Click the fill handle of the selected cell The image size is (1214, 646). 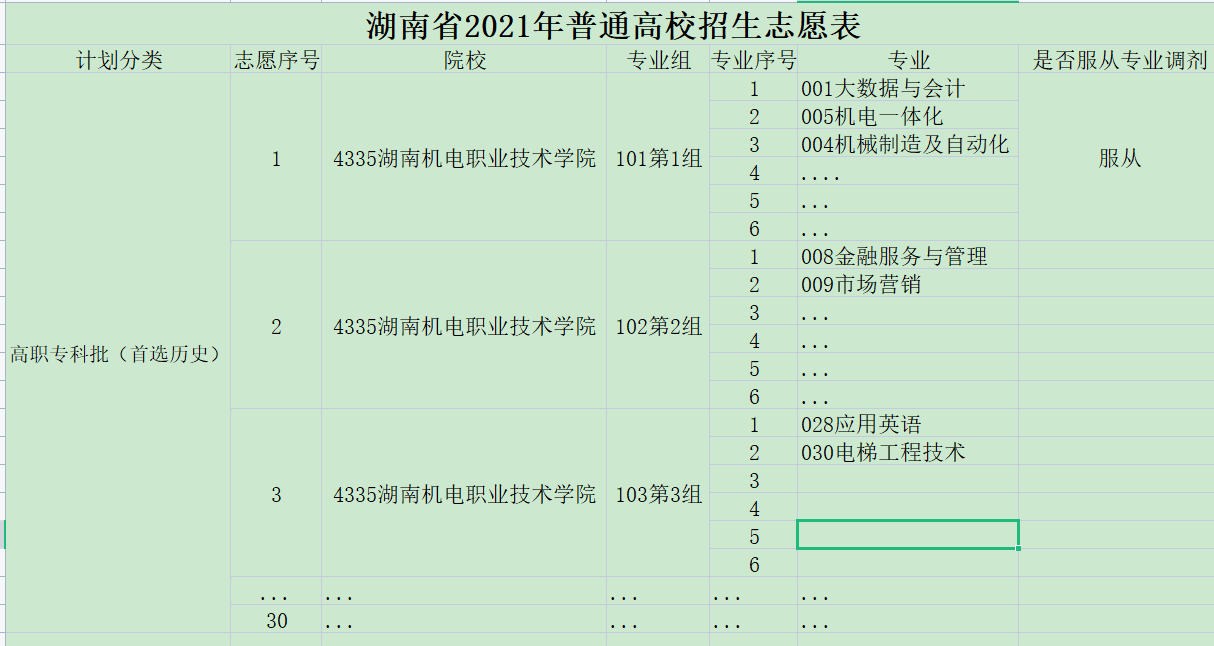click(x=1018, y=548)
